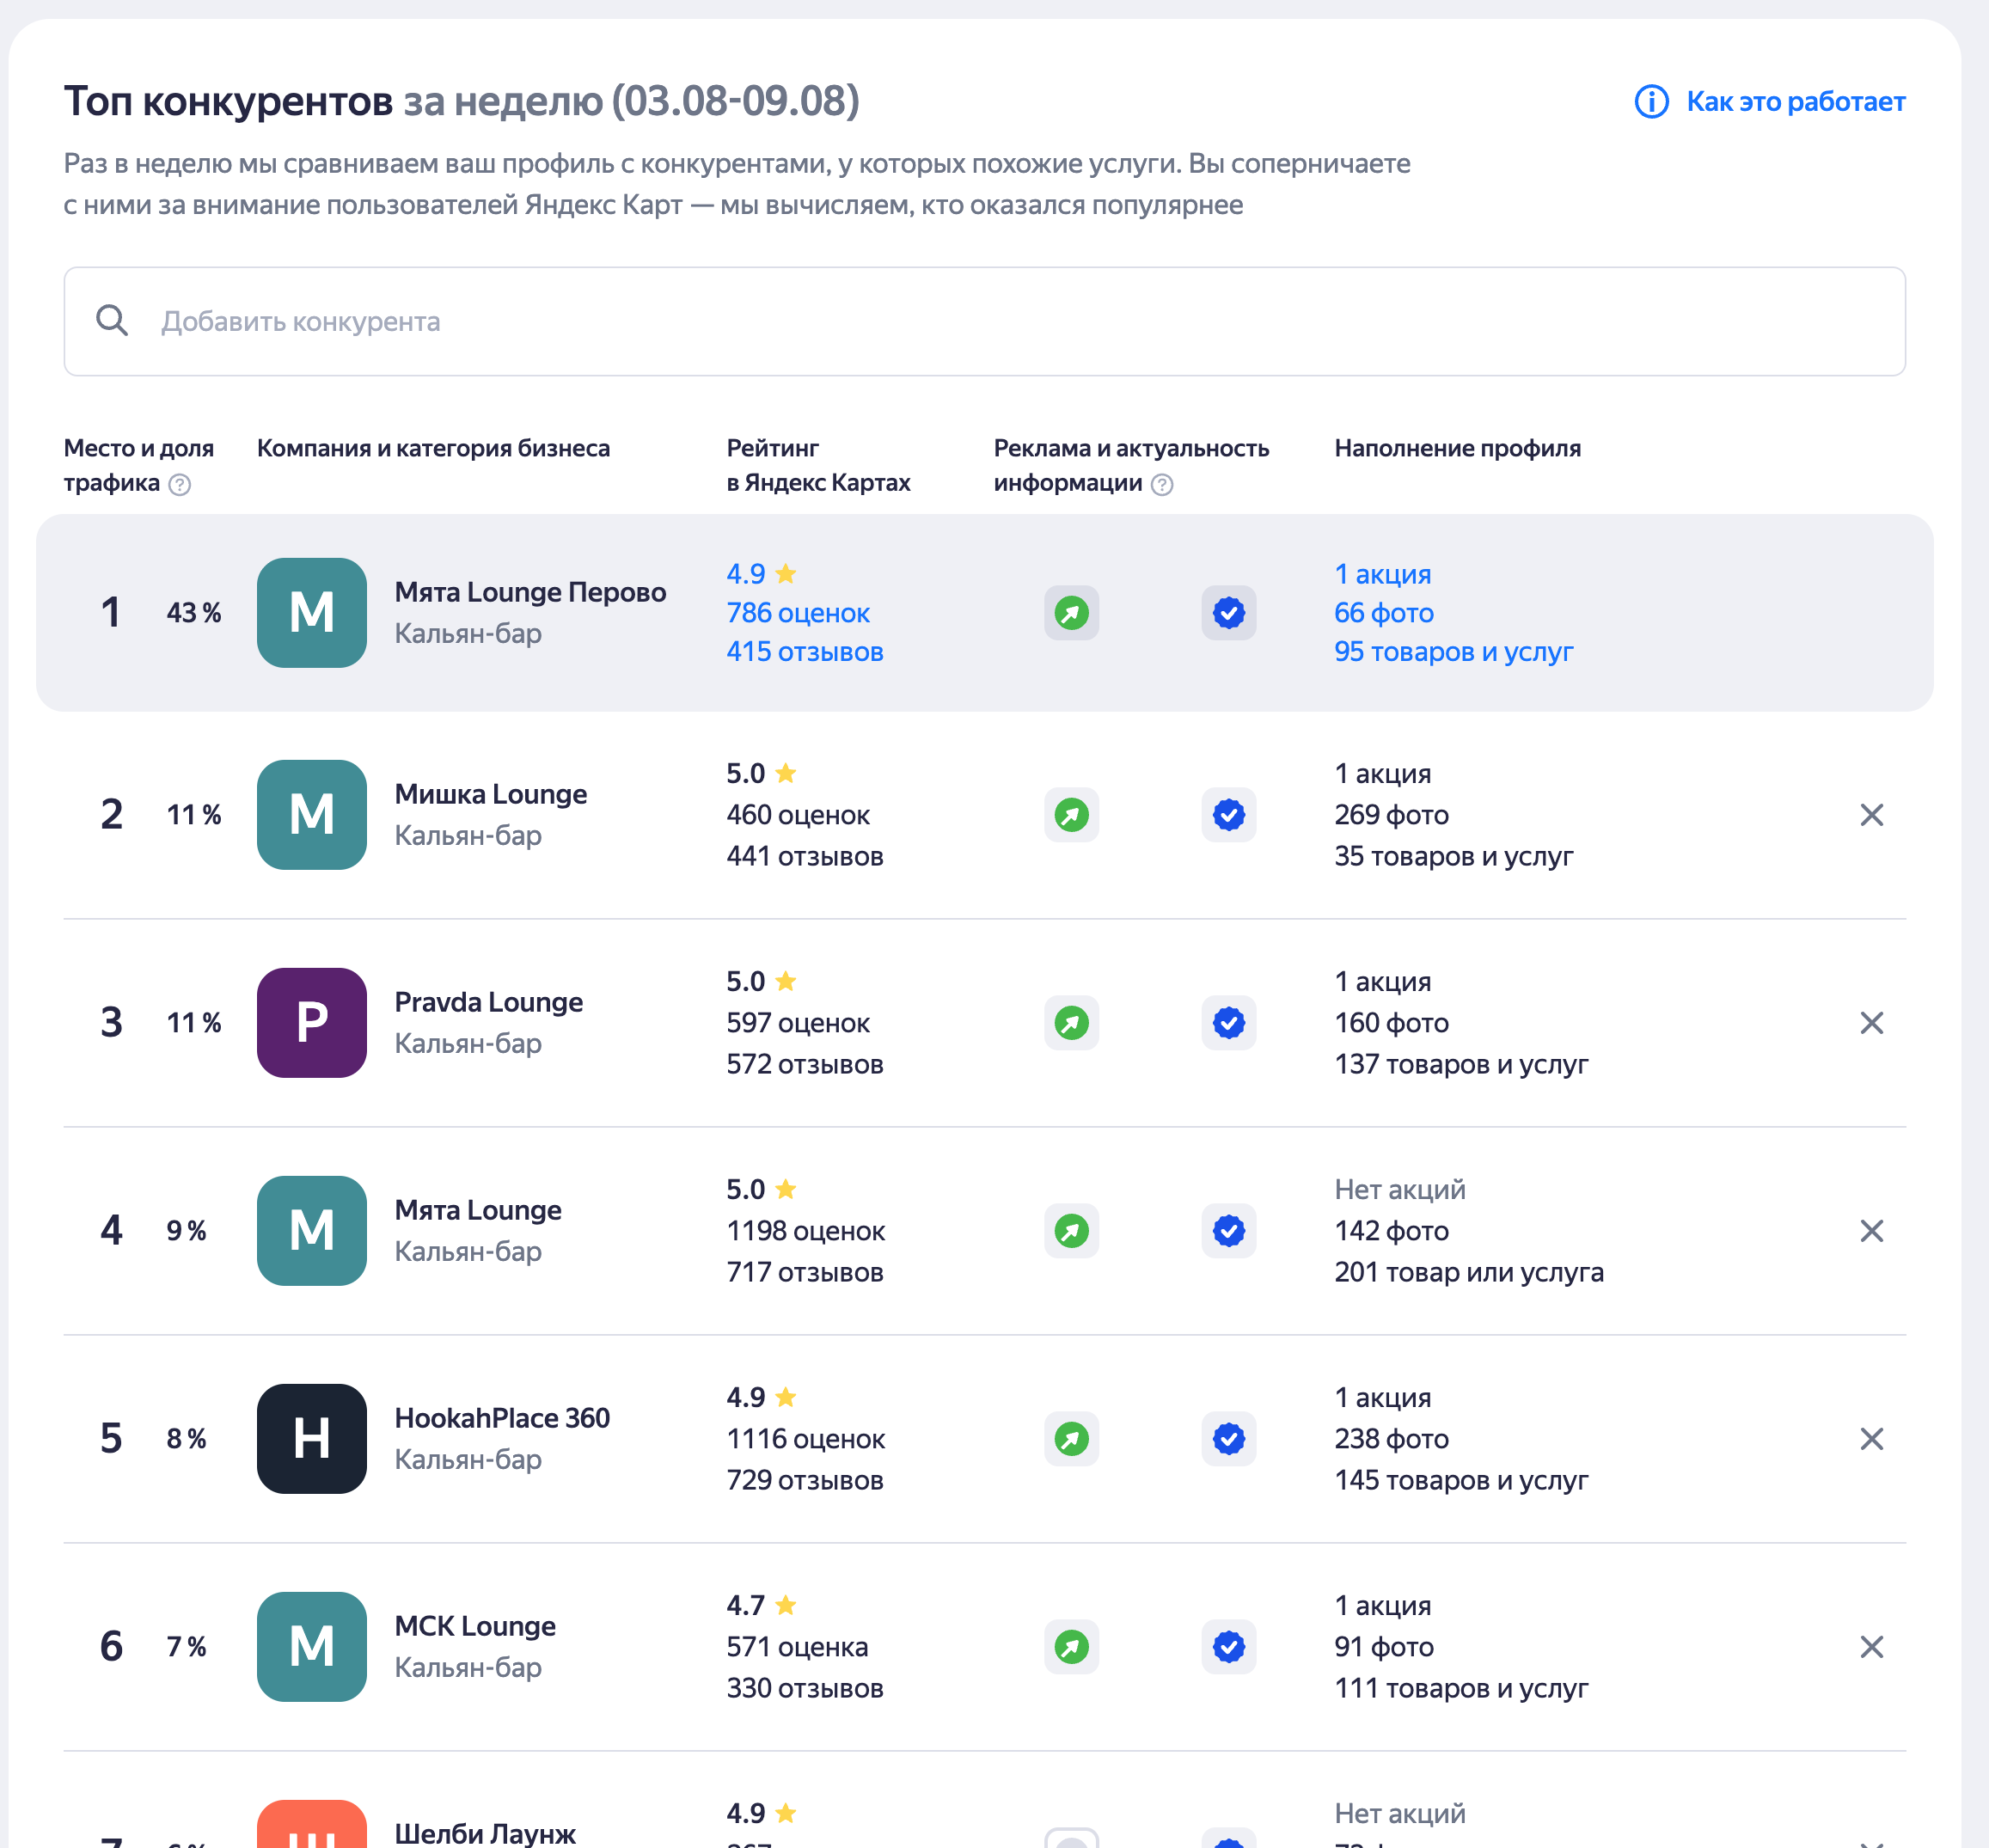
Task: Click the blue verified badge for Мишка Lounge
Action: tap(1229, 815)
